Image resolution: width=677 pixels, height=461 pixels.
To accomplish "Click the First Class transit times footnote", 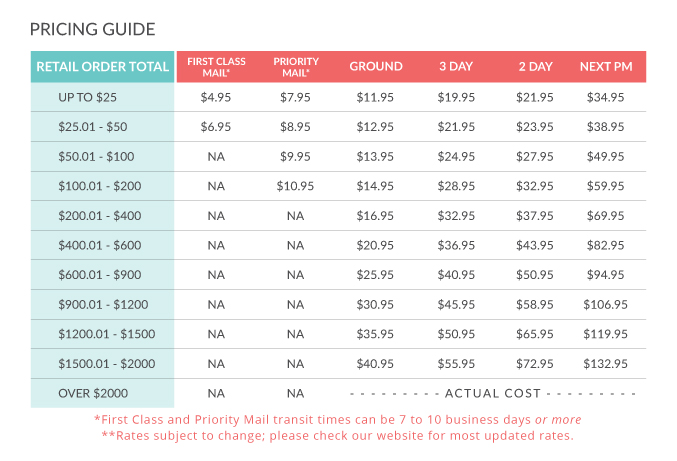I will [x=338, y=419].
